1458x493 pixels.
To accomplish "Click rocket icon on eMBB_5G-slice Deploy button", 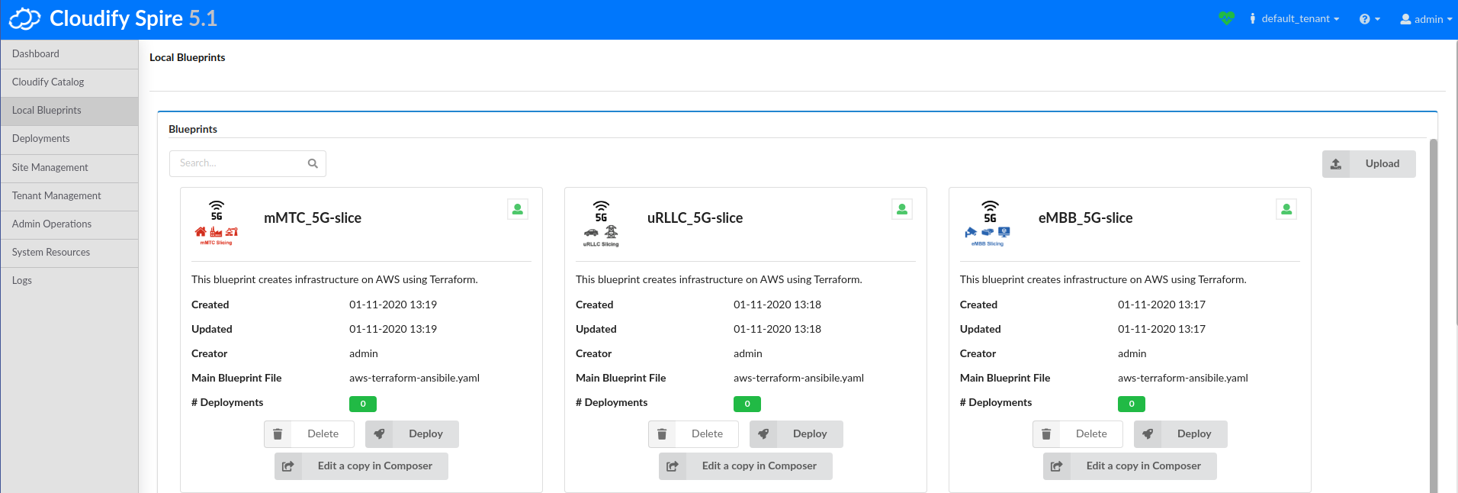I will tap(1148, 434).
